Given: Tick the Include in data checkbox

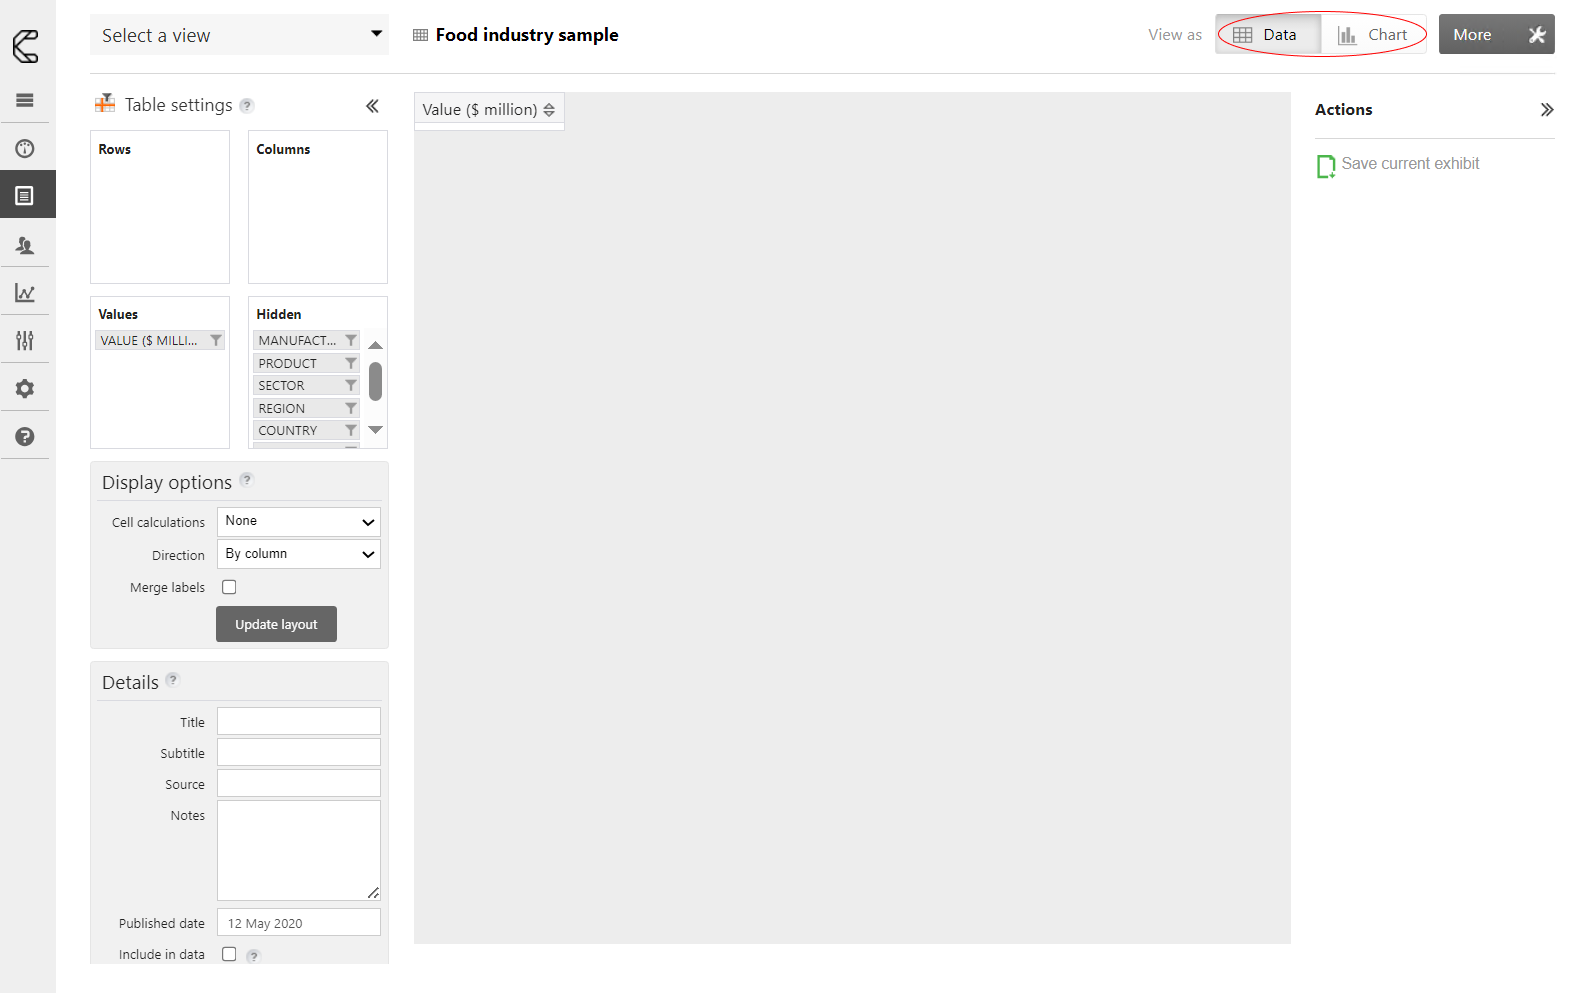Looking at the screenshot, I should 229,954.
